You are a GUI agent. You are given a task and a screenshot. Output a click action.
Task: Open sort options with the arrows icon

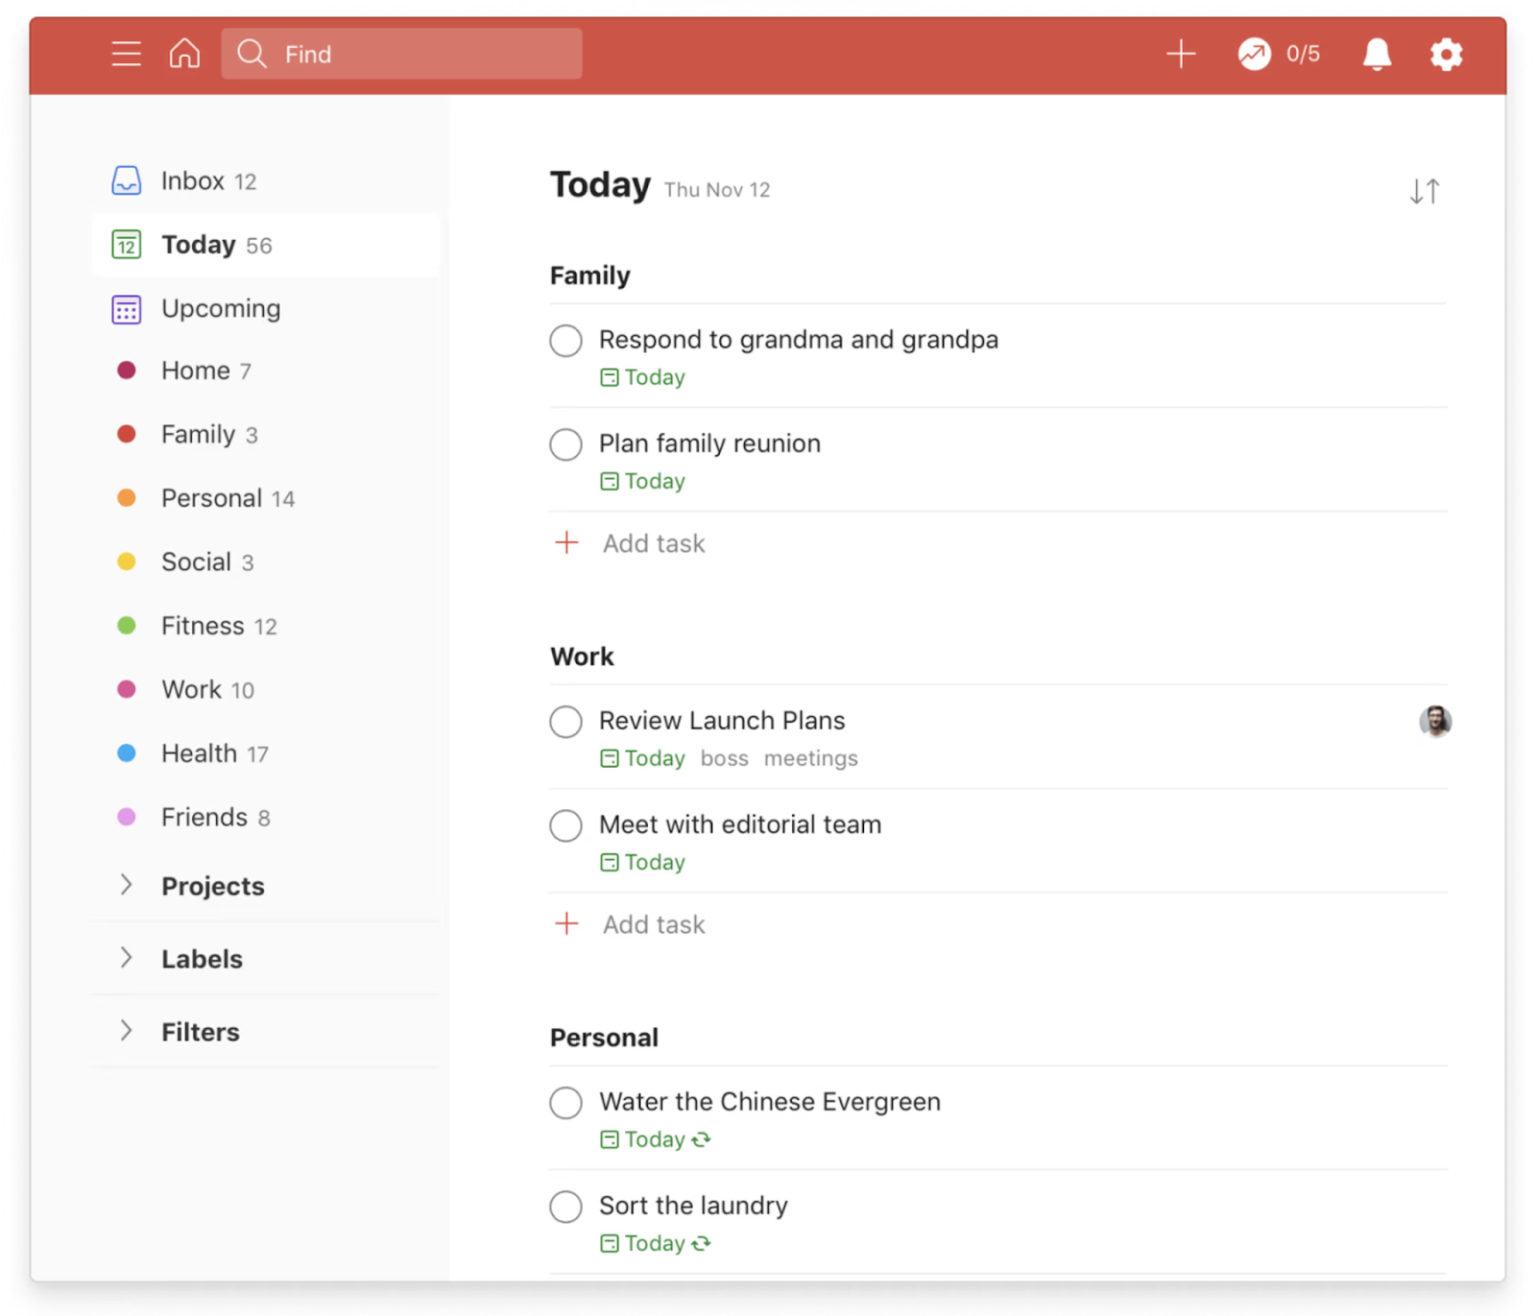coord(1425,190)
